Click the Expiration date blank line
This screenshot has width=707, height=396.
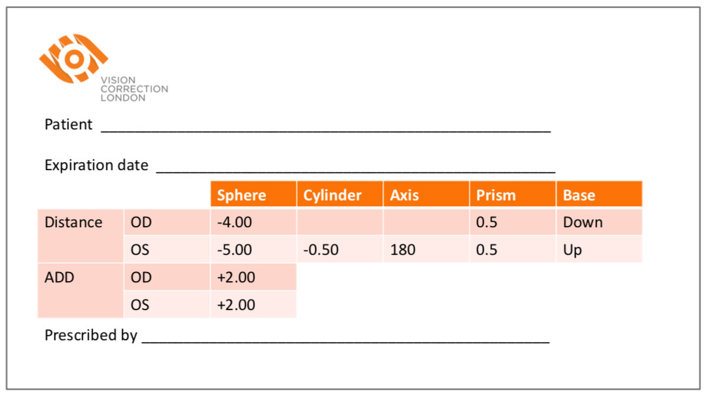tap(355, 168)
